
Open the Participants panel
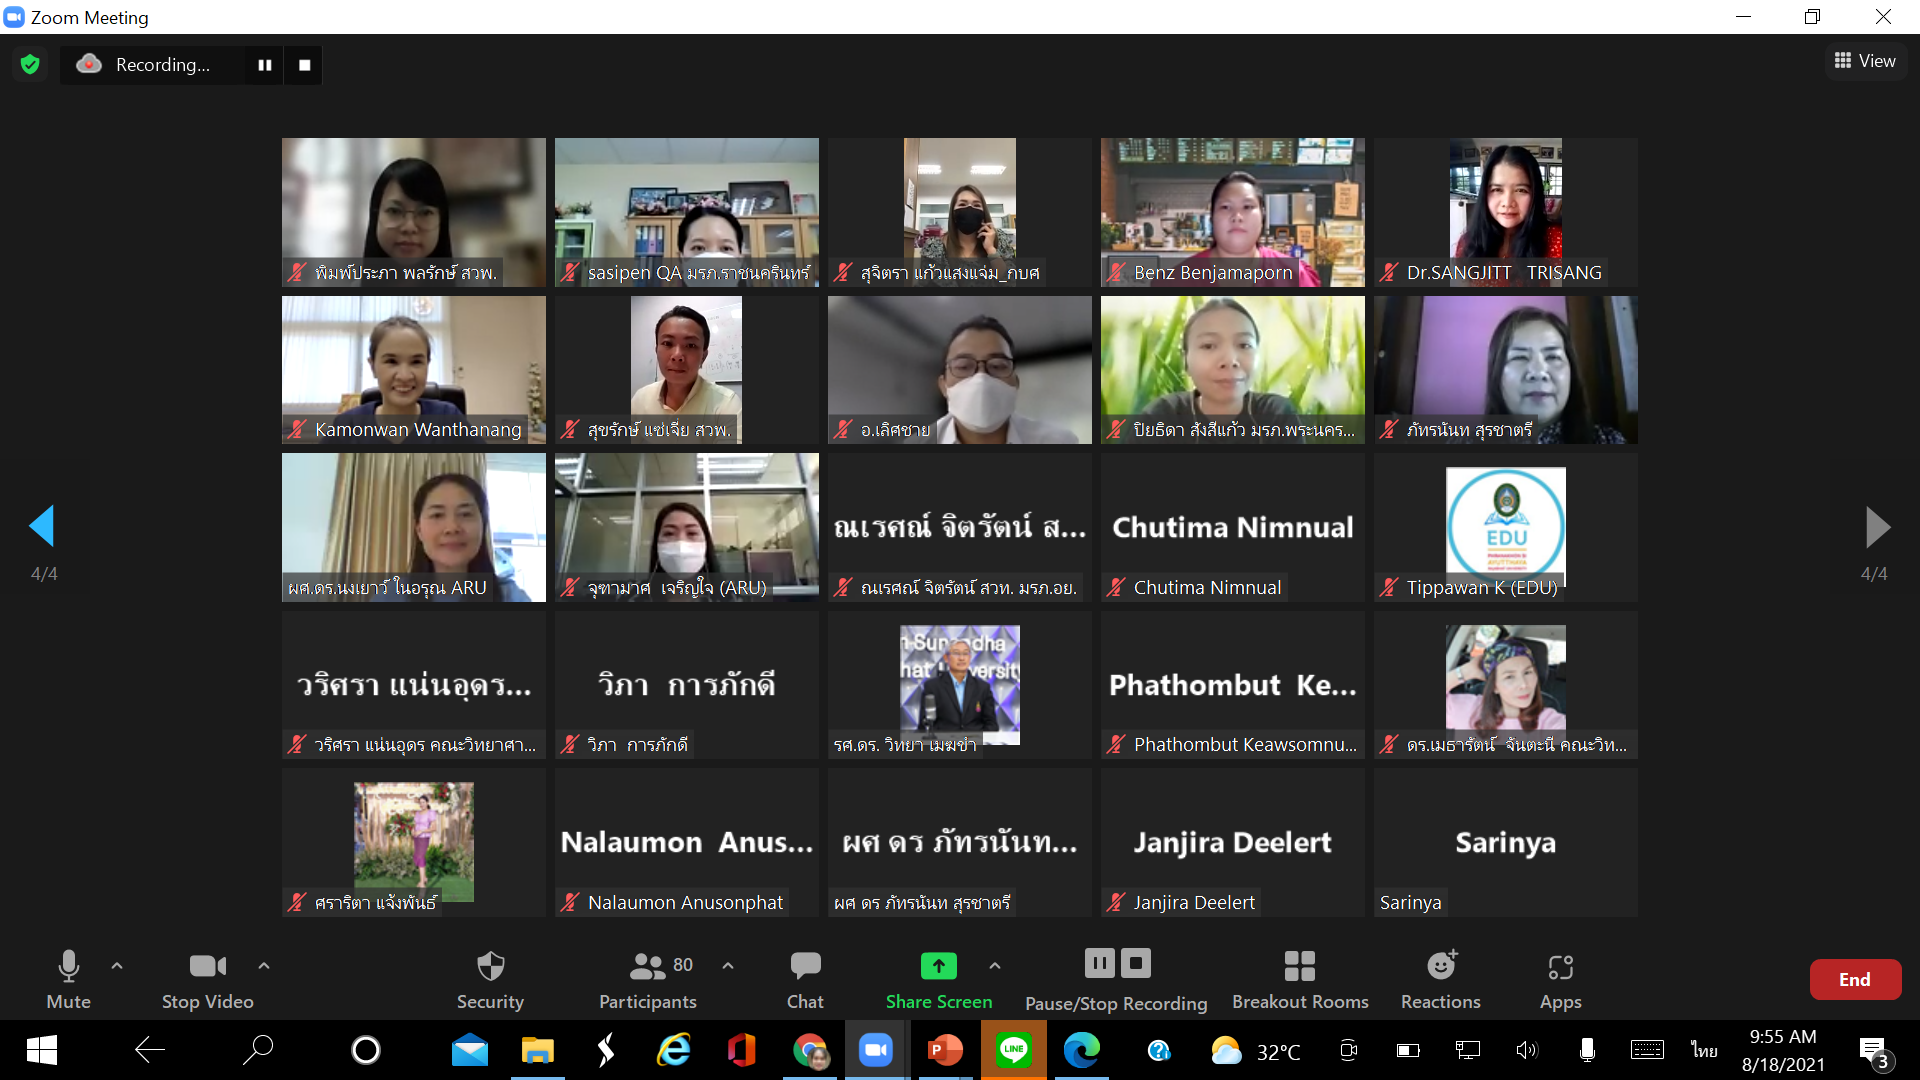[x=648, y=966]
